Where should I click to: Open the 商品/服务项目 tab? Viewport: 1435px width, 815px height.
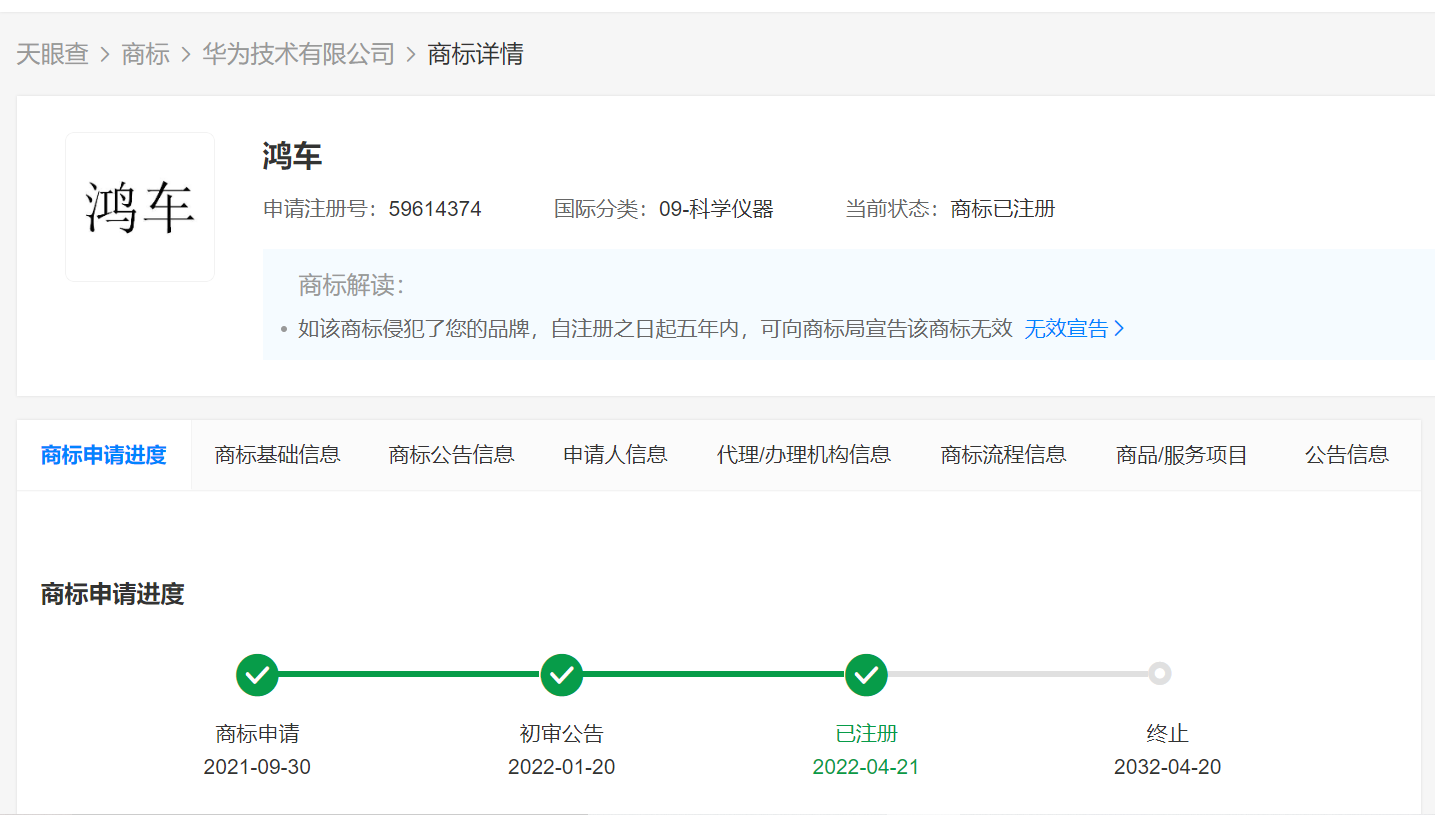(1182, 455)
